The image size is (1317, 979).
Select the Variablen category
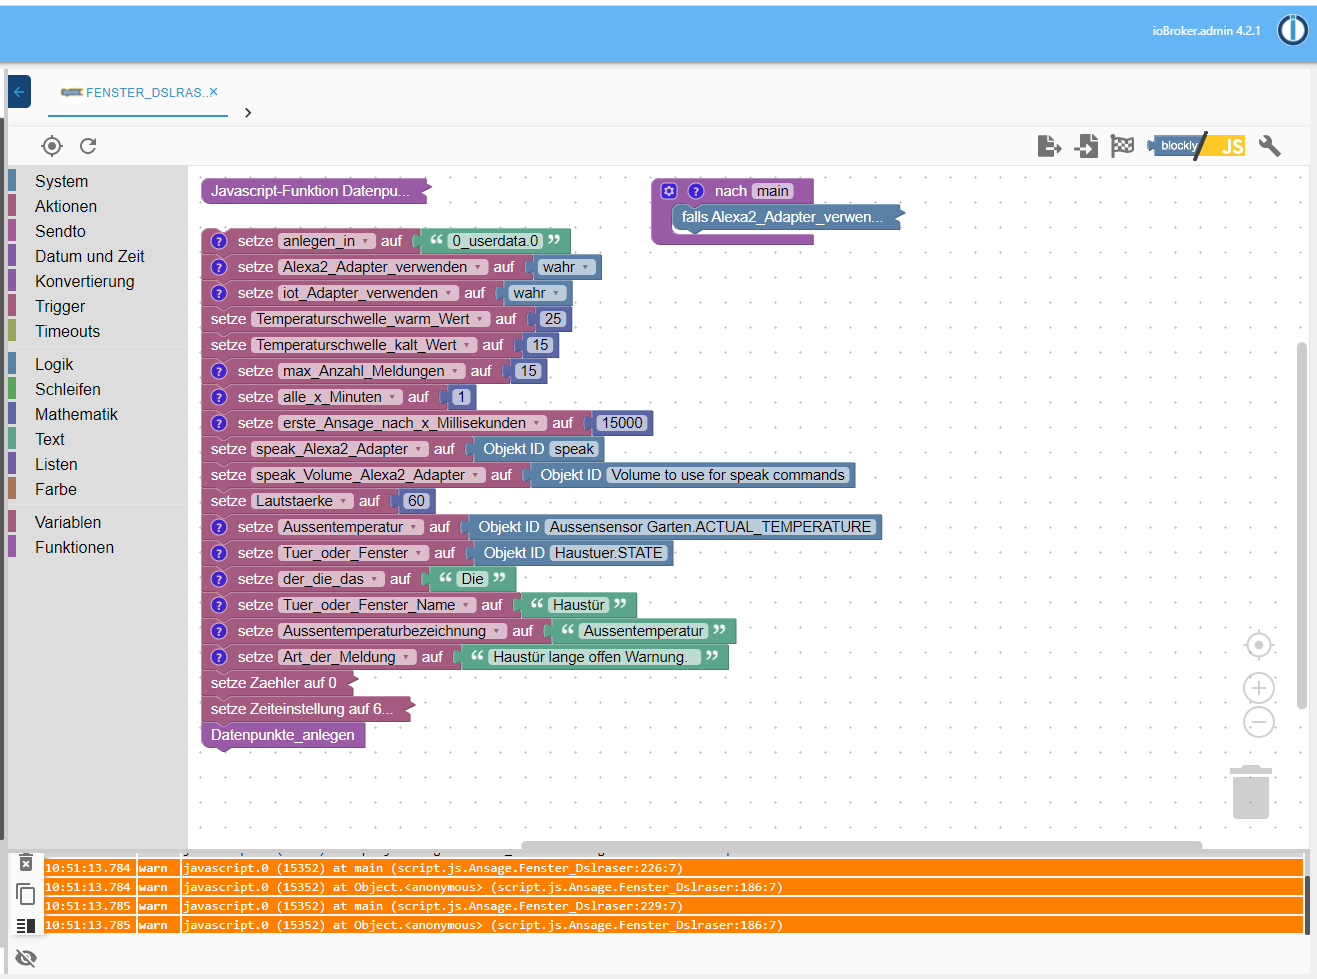[x=68, y=522]
